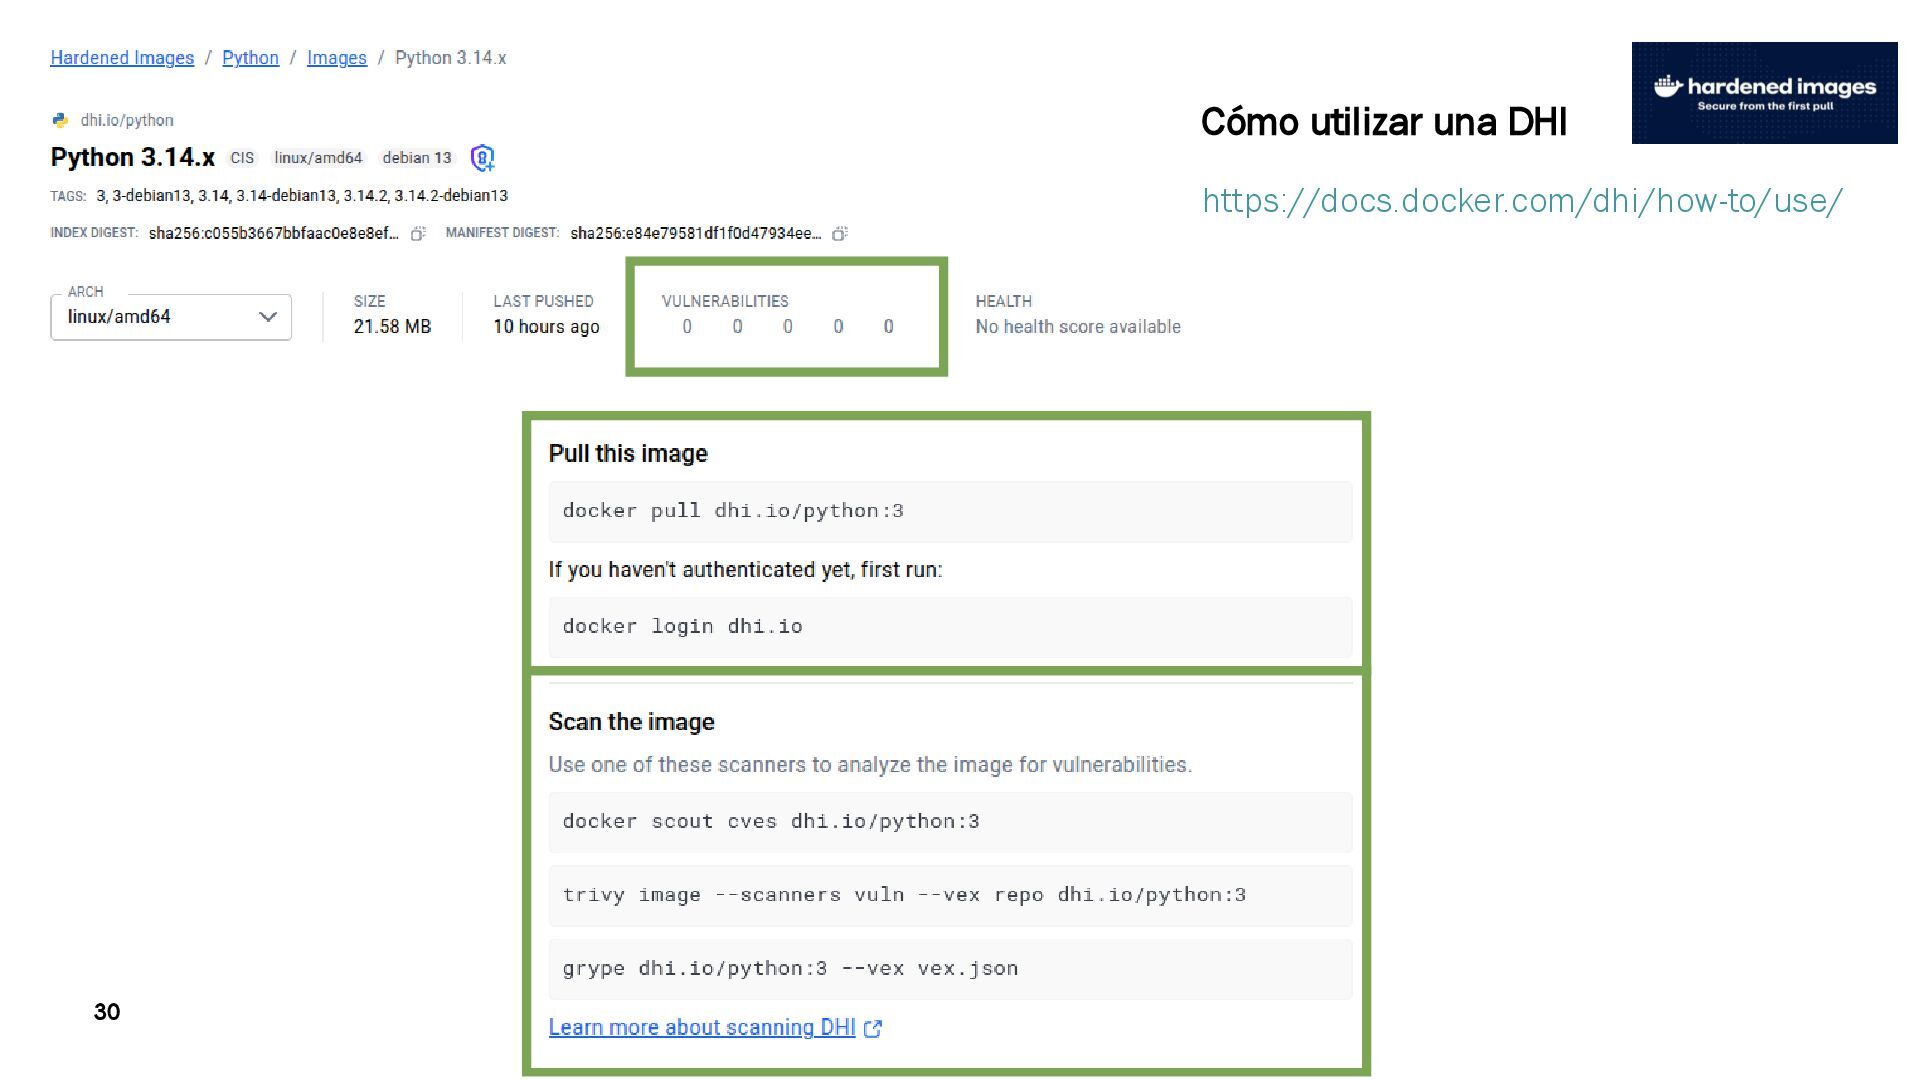Open Learn more about scanning DHI link
Screen dimensions: 1920x1080
tap(701, 1028)
